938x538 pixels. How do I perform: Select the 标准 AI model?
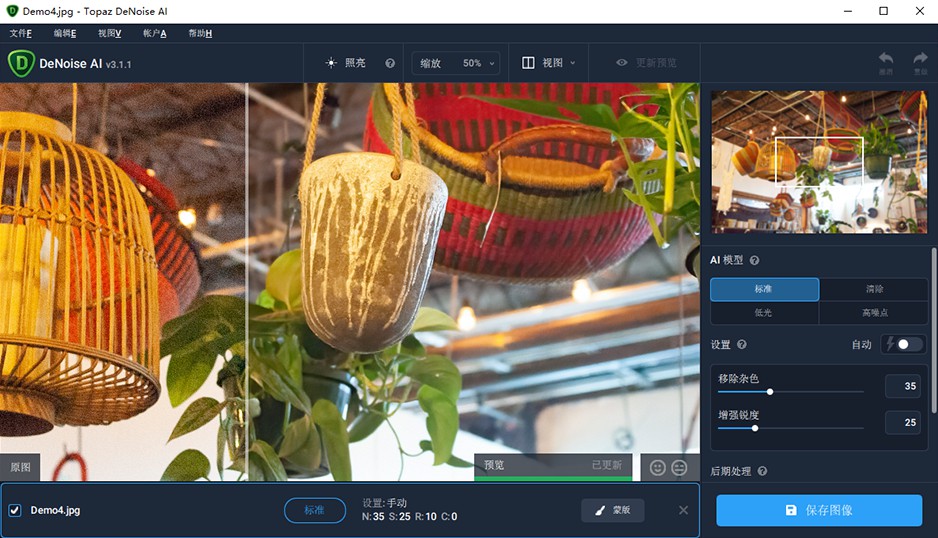[765, 289]
